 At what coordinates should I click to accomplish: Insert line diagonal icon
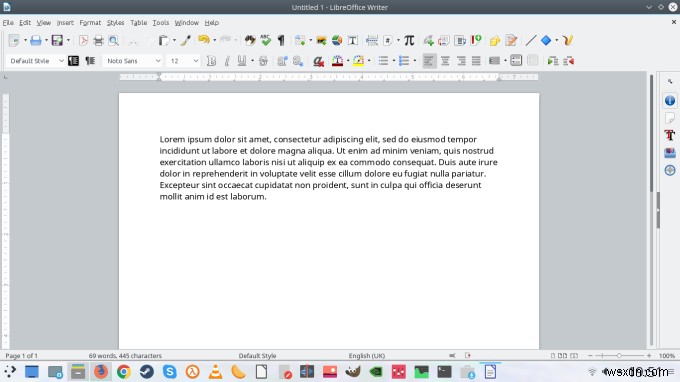530,40
